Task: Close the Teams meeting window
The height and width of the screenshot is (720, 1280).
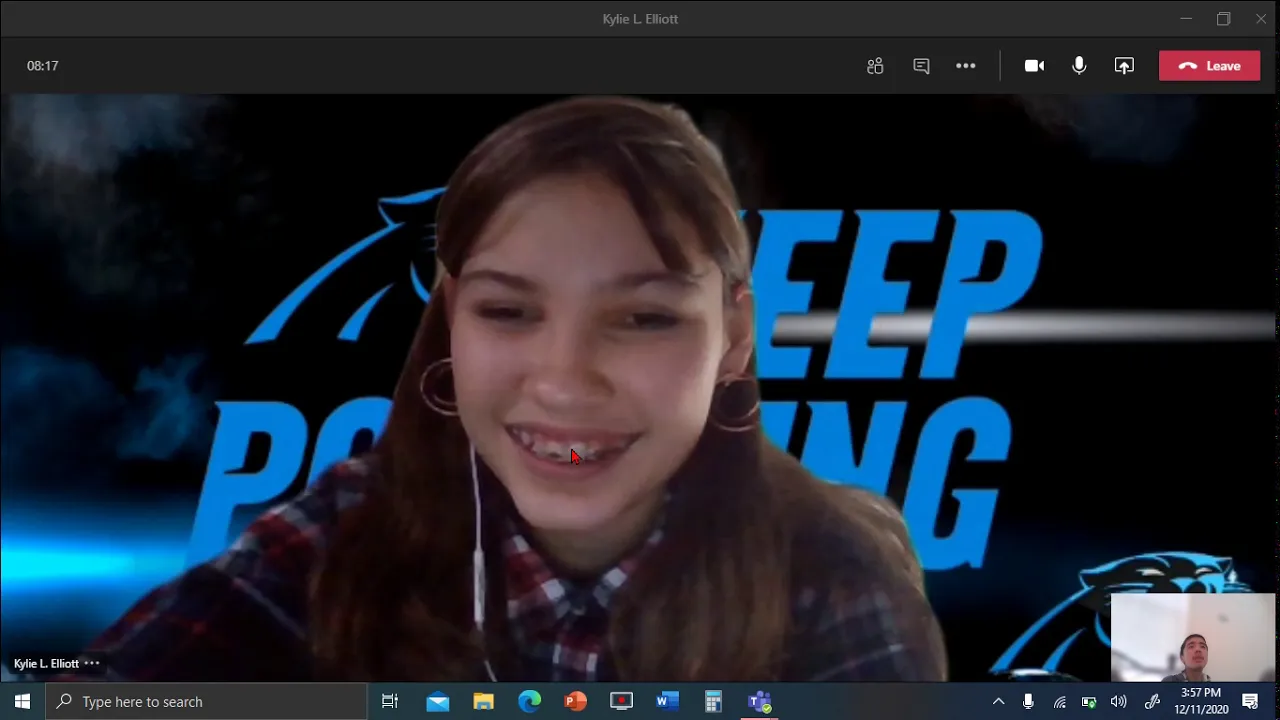Action: [x=1261, y=18]
